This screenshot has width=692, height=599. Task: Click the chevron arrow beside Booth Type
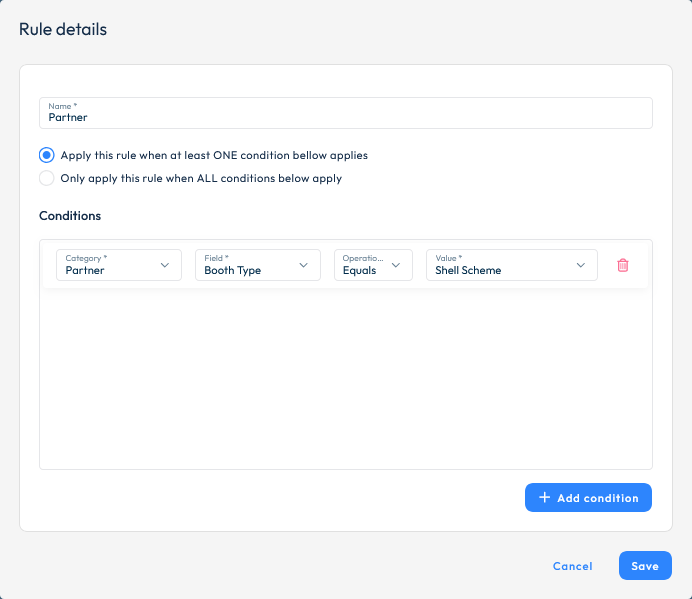(x=303, y=265)
